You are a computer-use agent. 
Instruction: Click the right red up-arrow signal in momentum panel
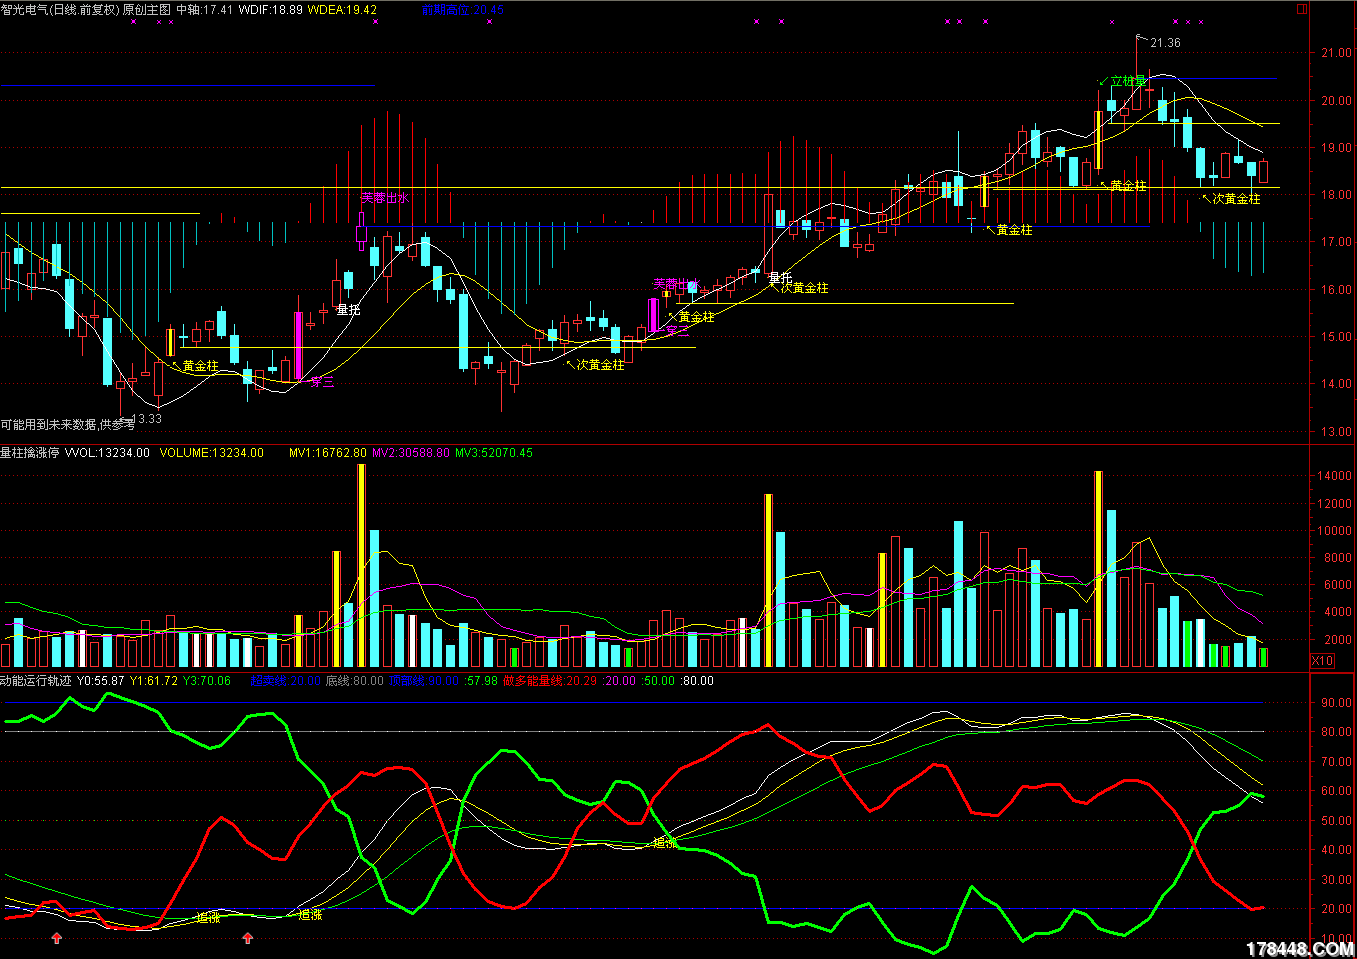click(248, 938)
